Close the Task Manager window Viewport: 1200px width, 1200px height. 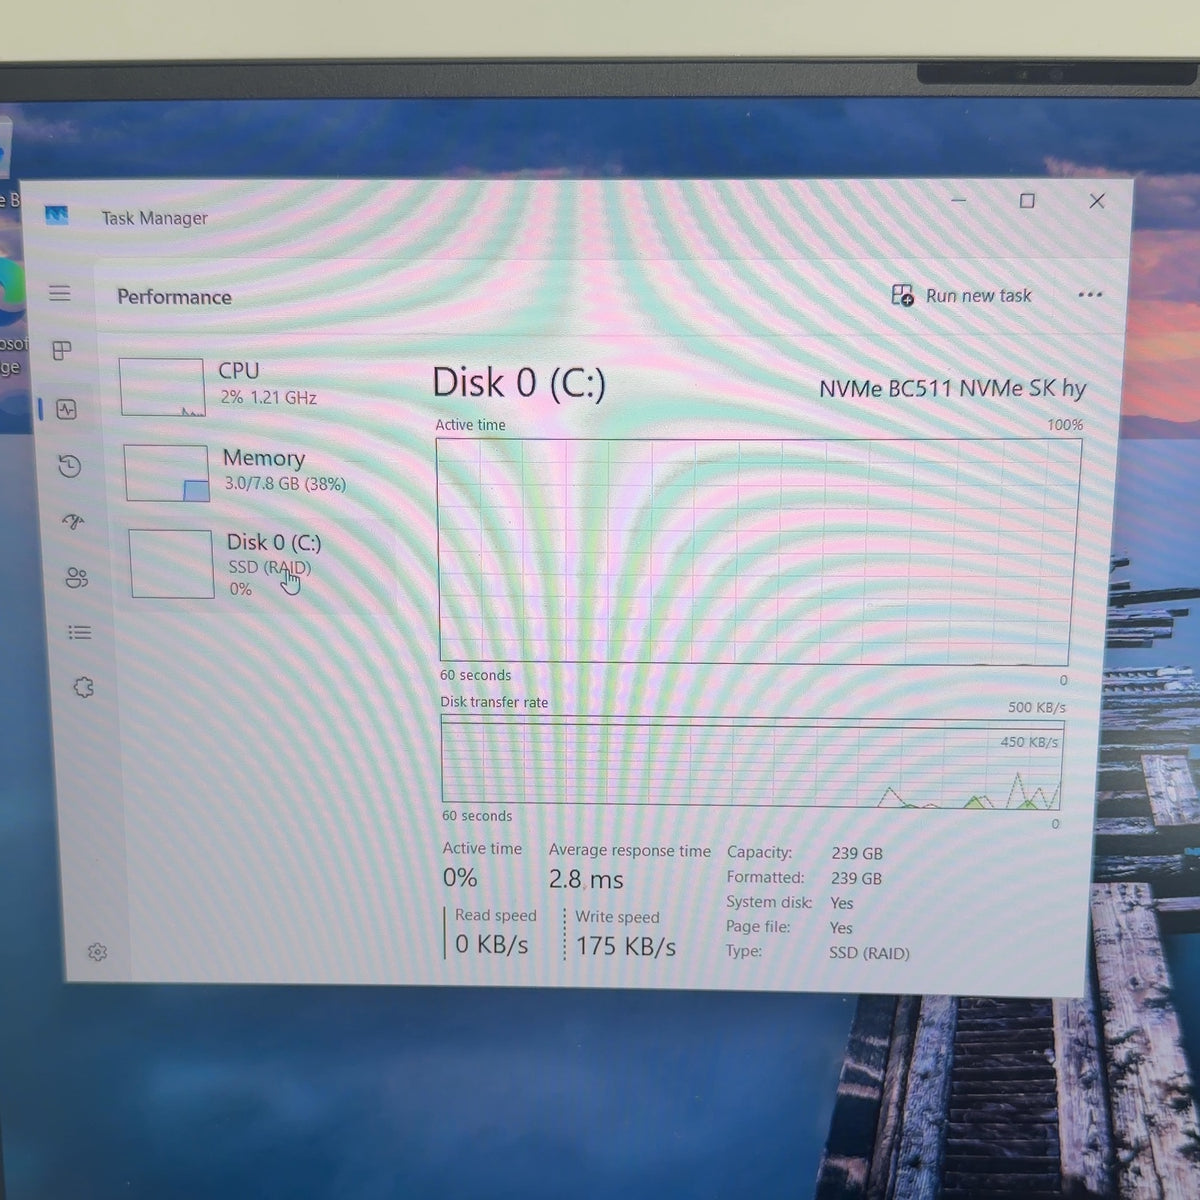[x=1097, y=201]
